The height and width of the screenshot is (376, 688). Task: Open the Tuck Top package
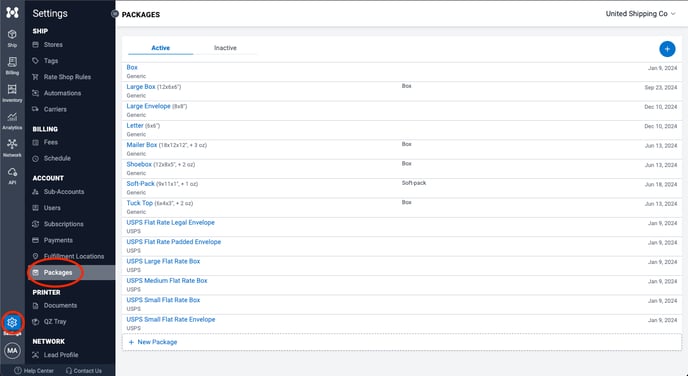pyautogui.click(x=140, y=203)
